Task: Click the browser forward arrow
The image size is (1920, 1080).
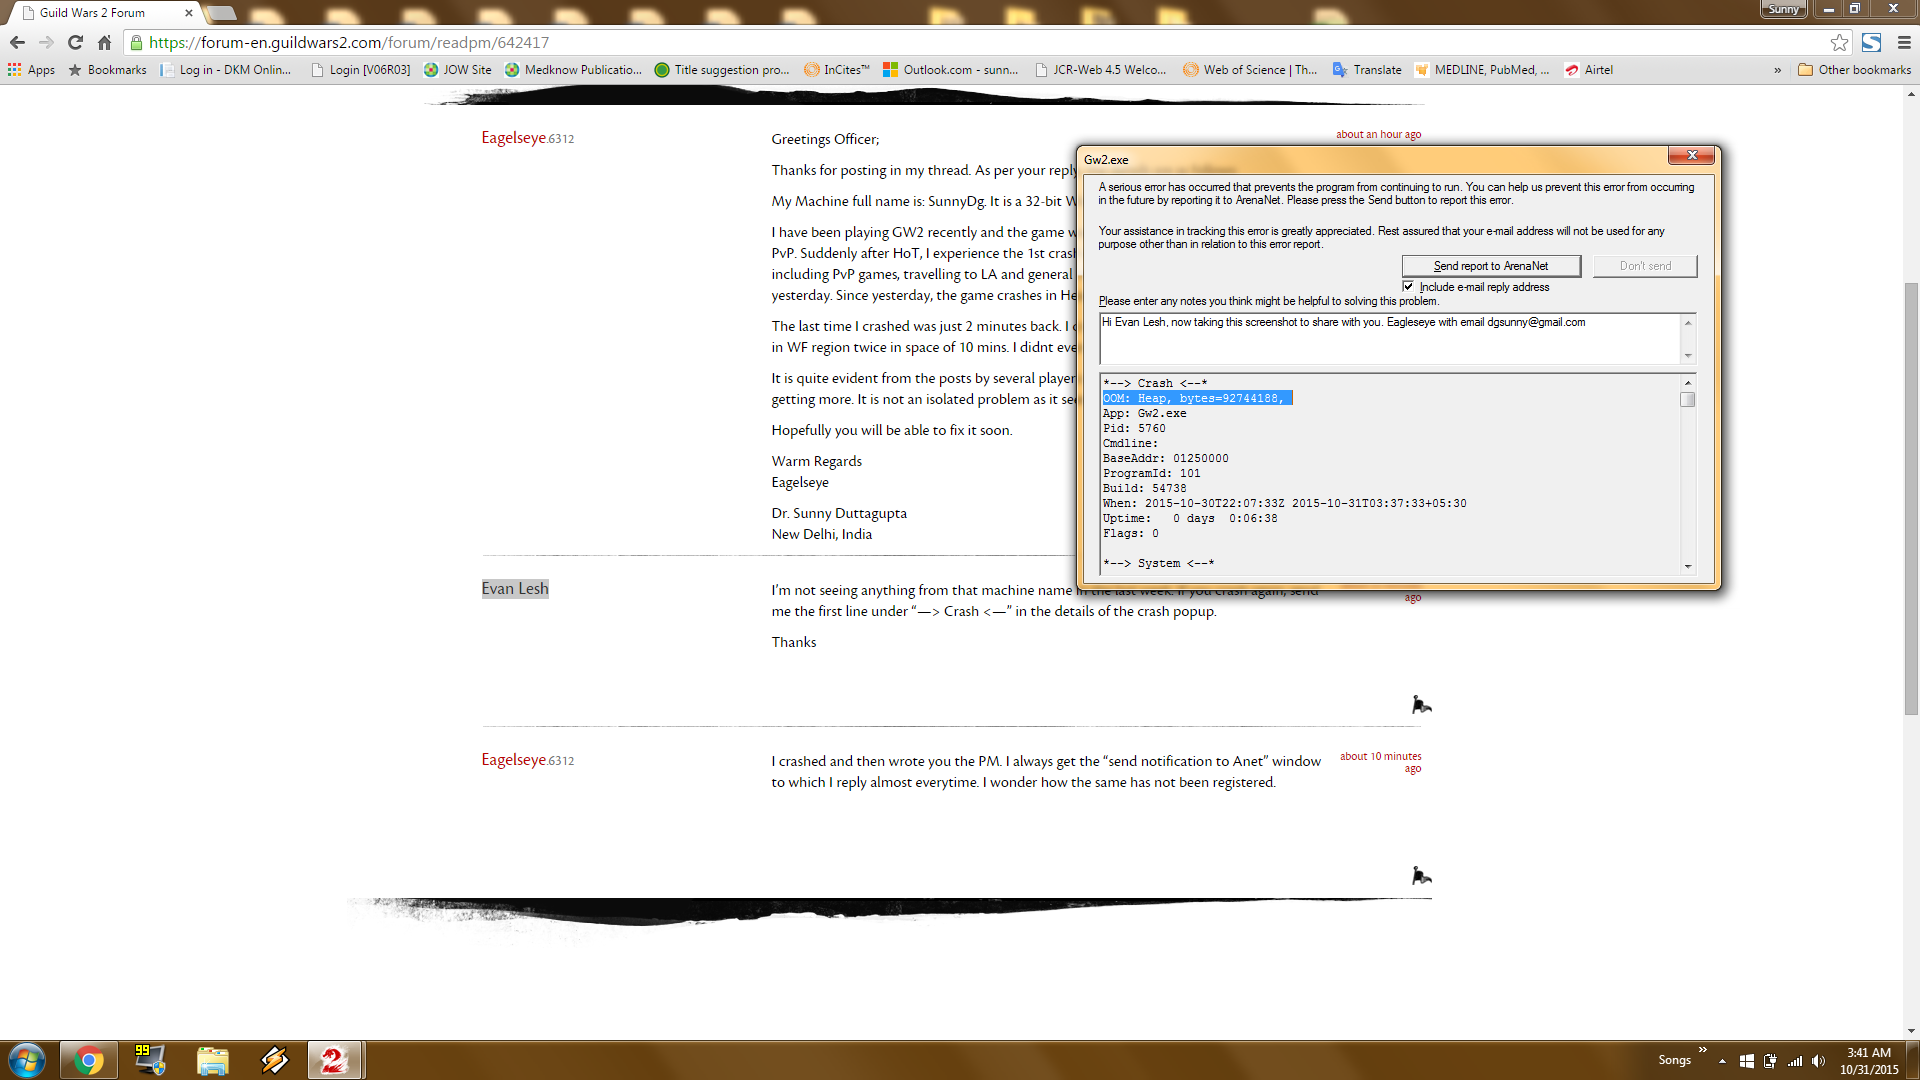Action: pos(46,42)
